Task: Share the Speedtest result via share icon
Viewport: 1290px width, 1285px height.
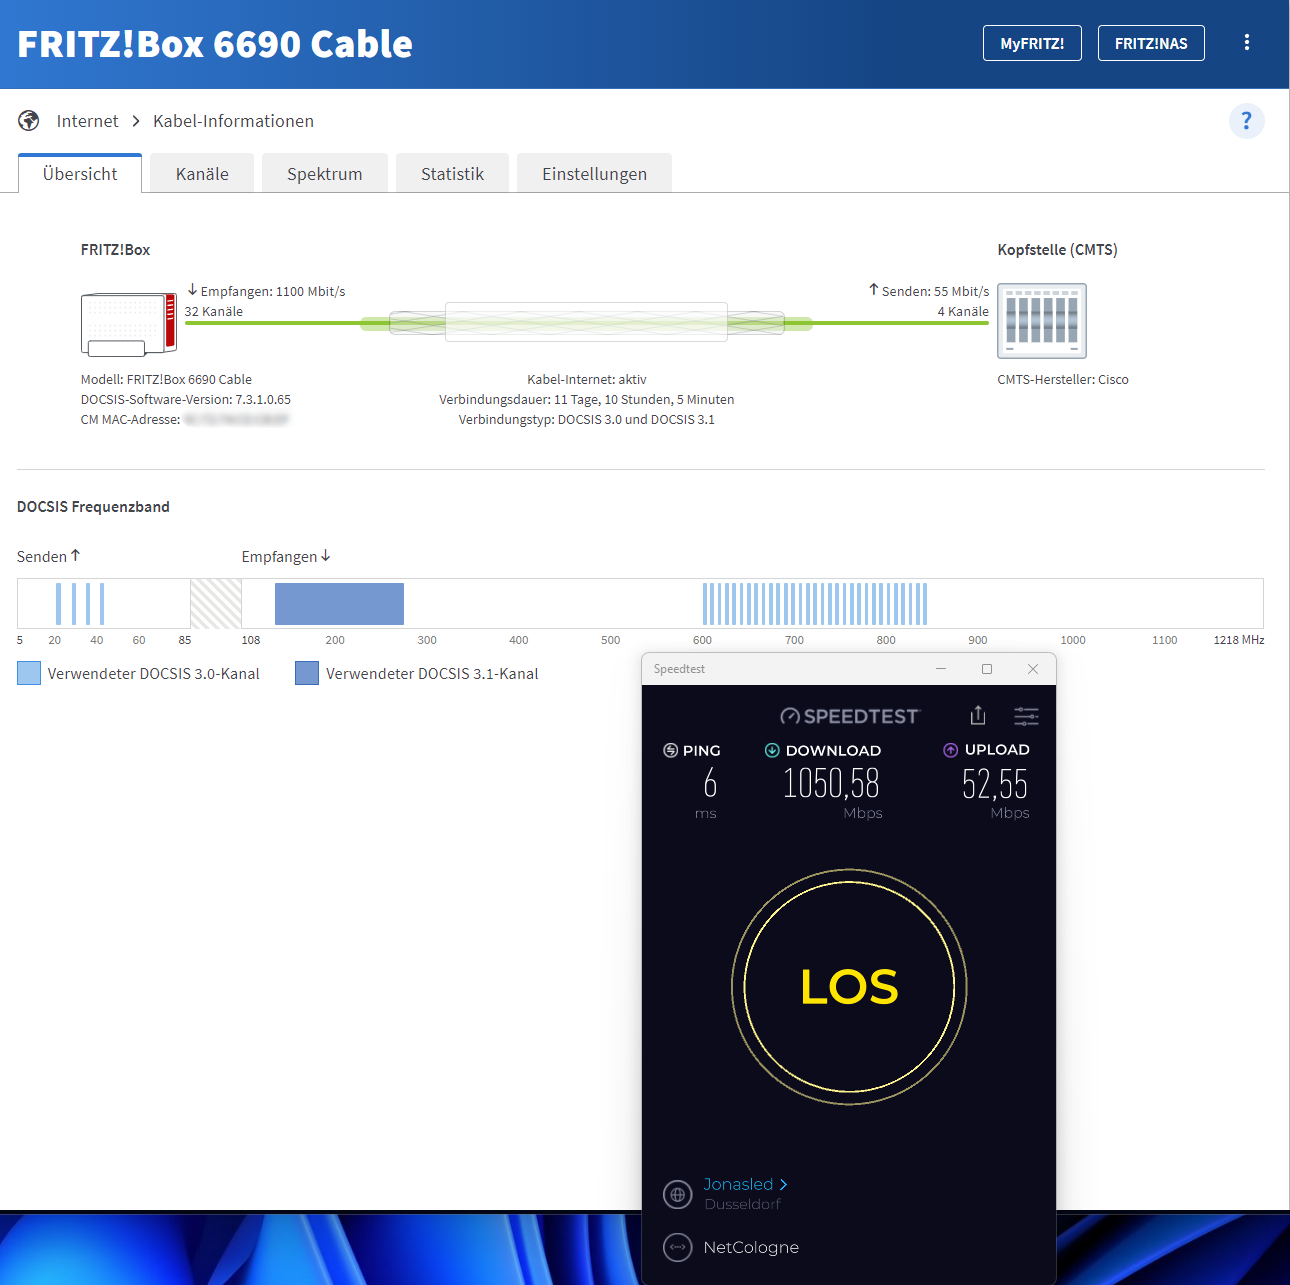Action: tap(978, 715)
